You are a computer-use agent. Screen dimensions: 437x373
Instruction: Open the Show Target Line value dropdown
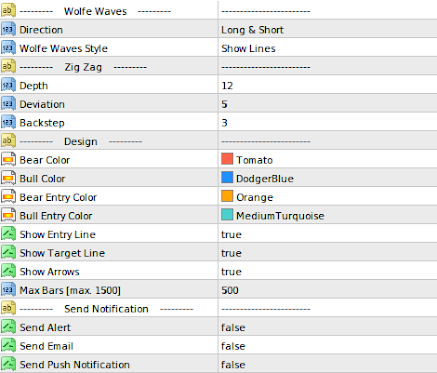(x=328, y=253)
